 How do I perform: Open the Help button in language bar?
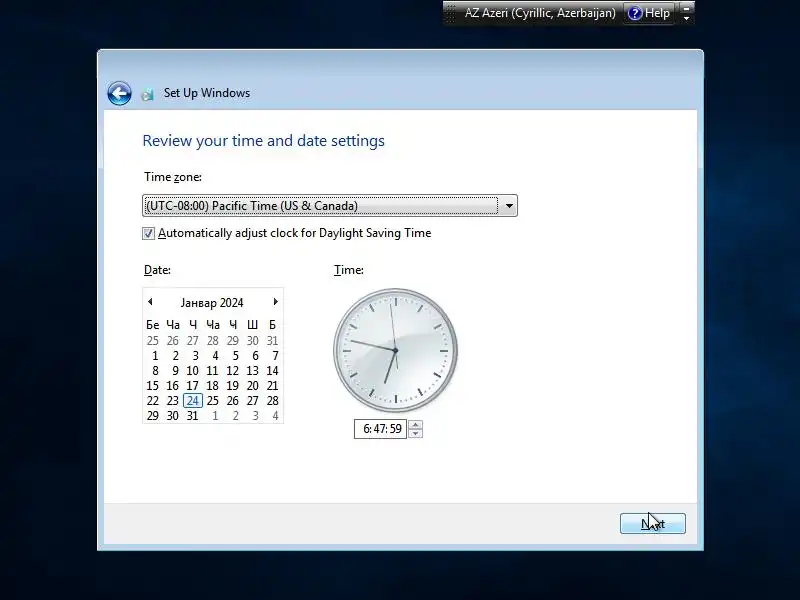tap(649, 13)
